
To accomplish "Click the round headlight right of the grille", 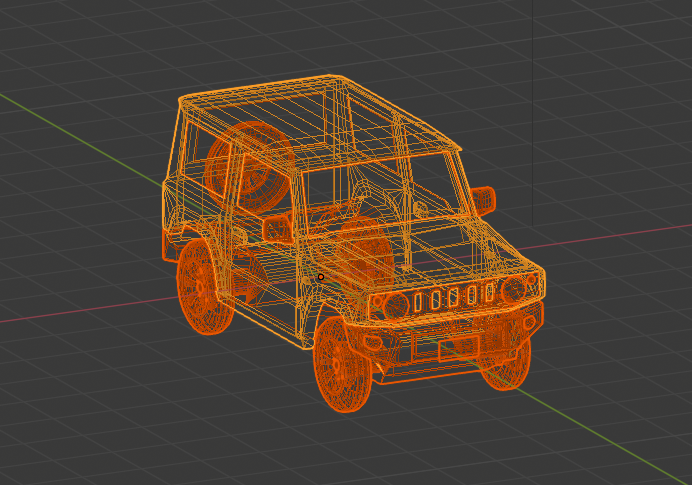I will click(513, 289).
